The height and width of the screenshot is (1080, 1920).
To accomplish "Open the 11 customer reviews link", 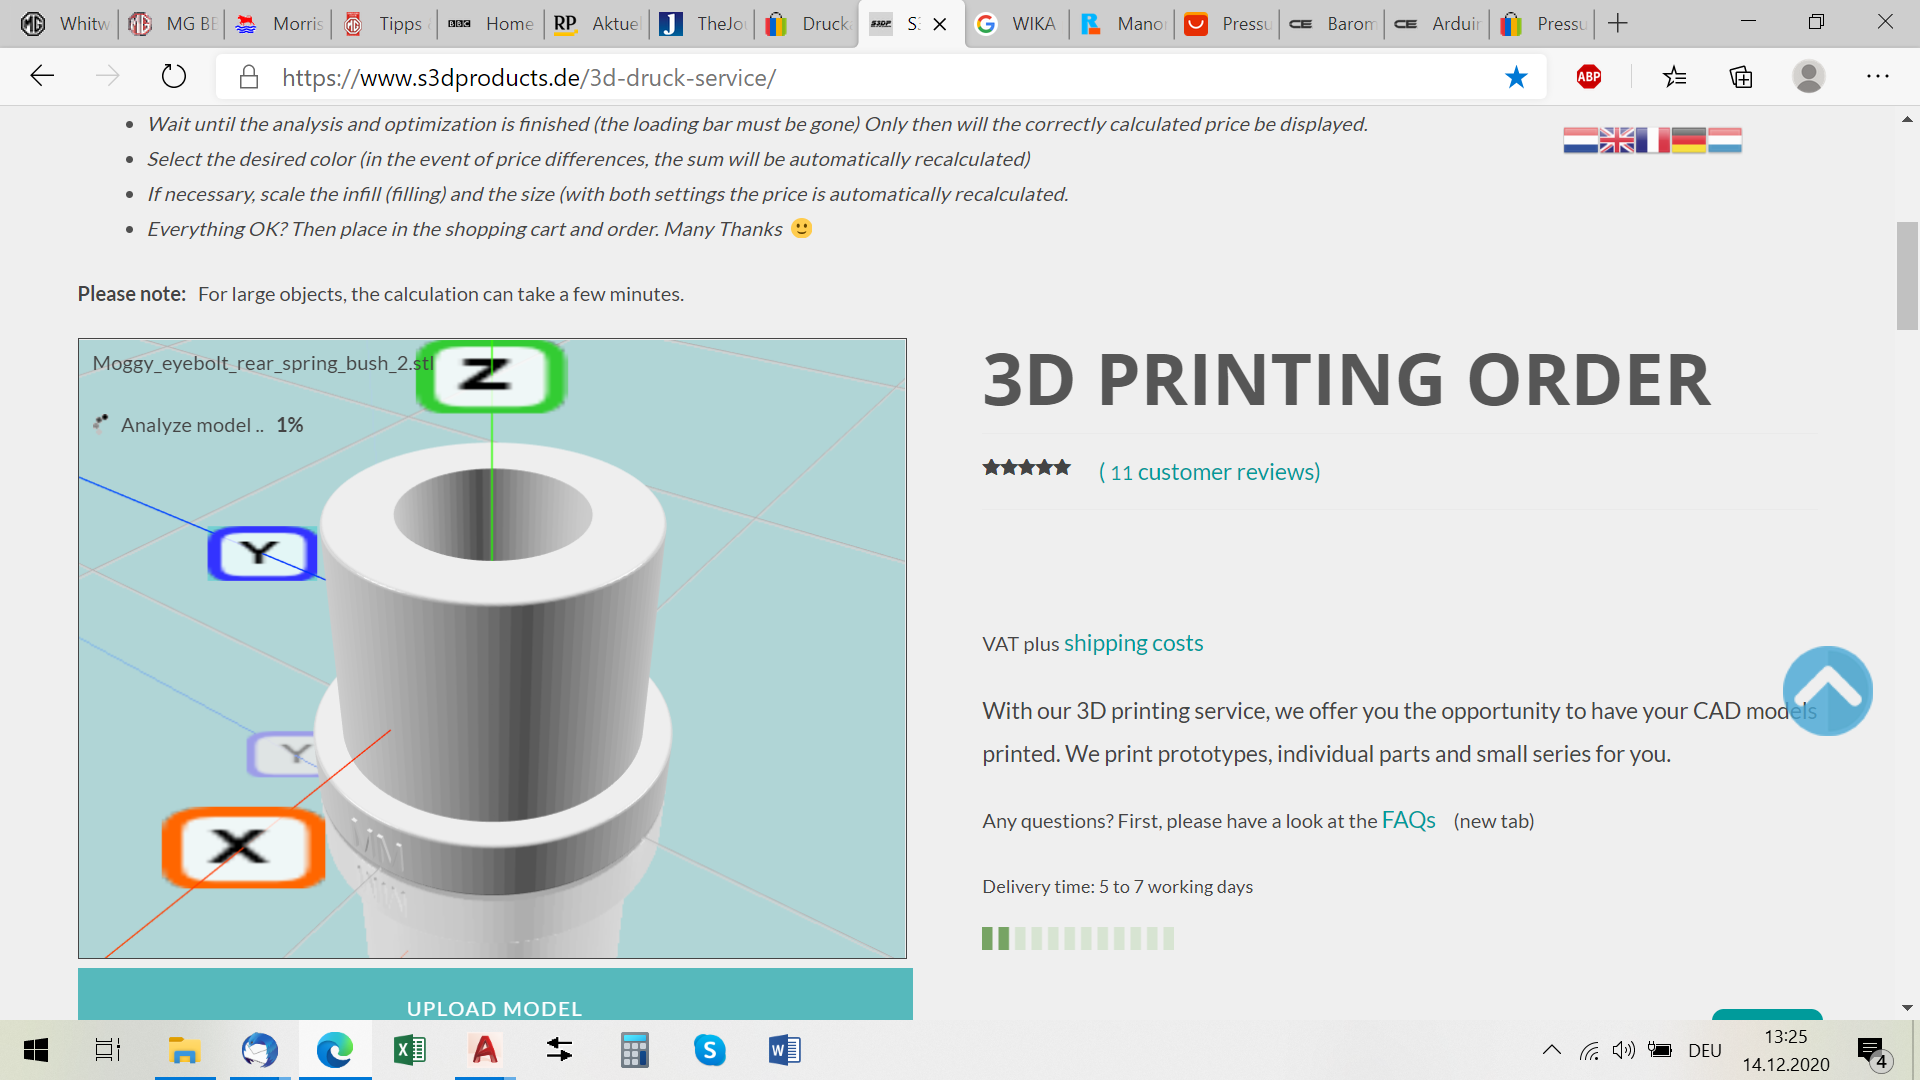I will point(1210,471).
